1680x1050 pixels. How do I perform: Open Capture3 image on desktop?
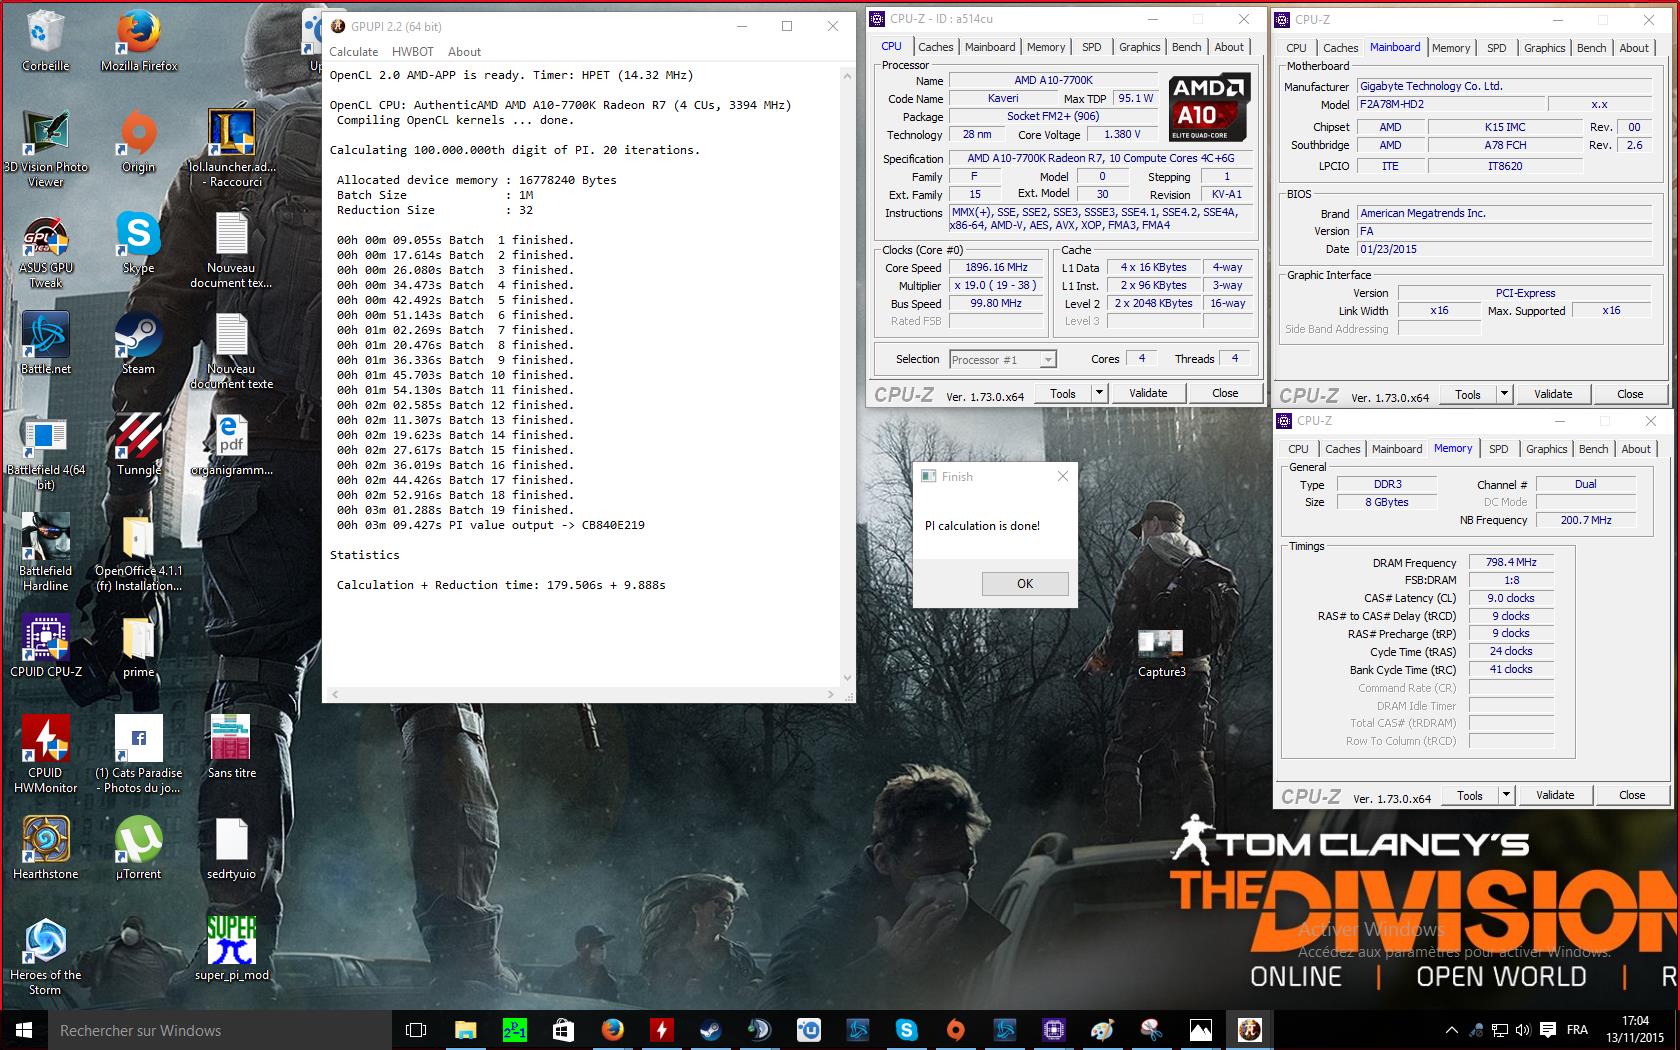coord(1161,655)
